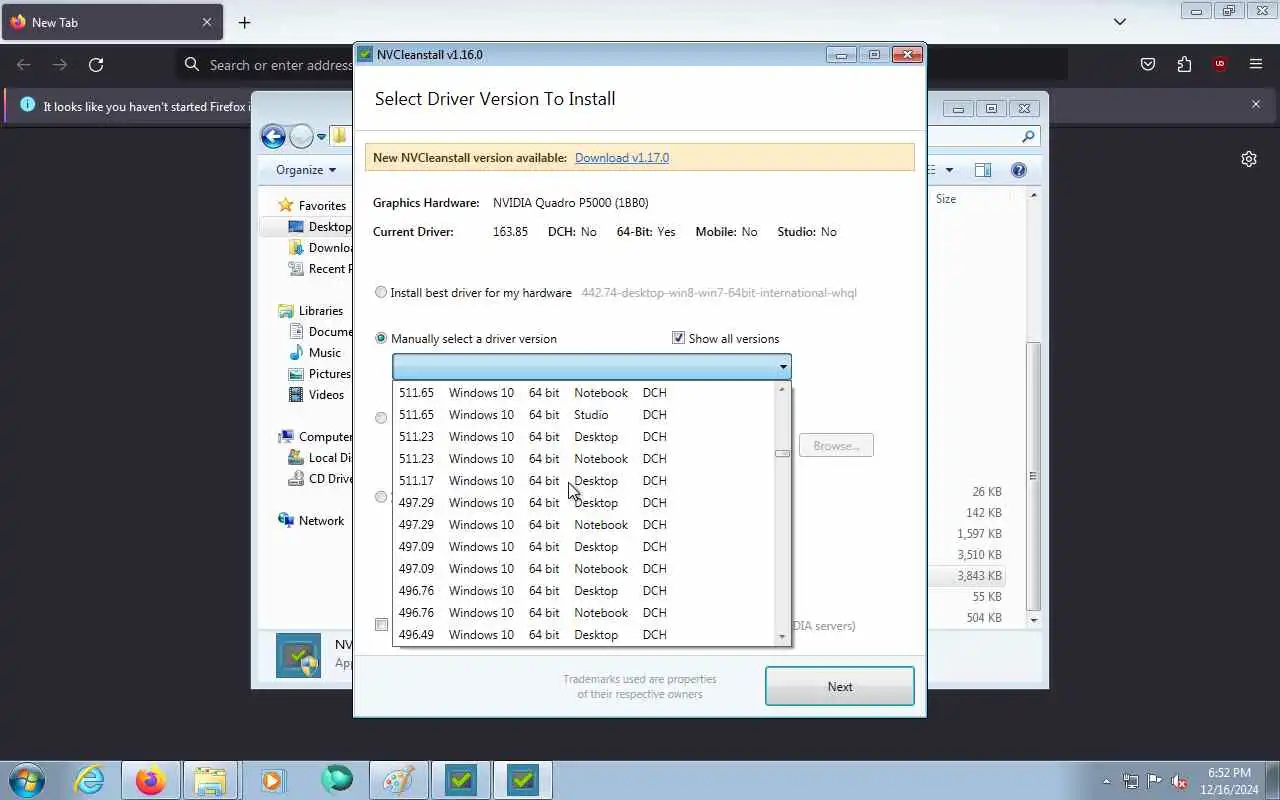The height and width of the screenshot is (800, 1280).
Task: Select Computer in Explorer sidebar
Action: (325, 437)
